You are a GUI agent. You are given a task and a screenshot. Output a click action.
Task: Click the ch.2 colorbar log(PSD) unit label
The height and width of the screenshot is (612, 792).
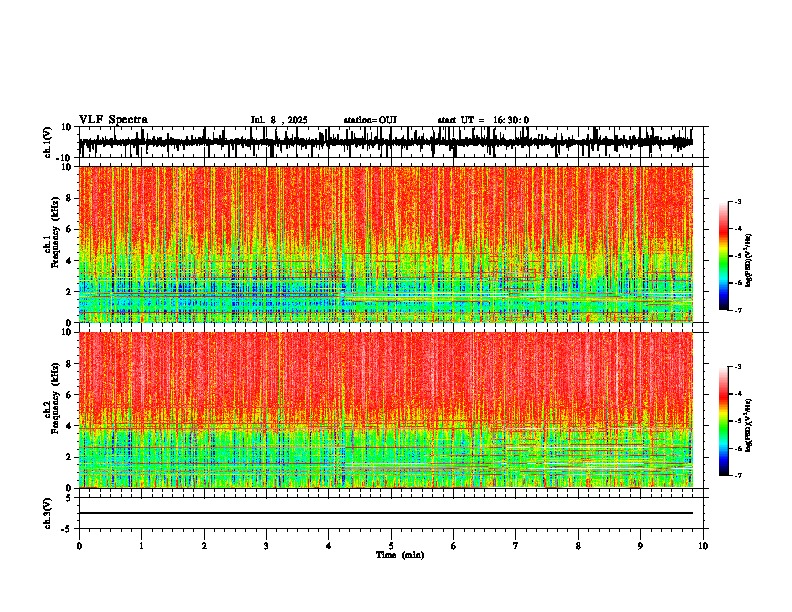pyautogui.click(x=749, y=425)
